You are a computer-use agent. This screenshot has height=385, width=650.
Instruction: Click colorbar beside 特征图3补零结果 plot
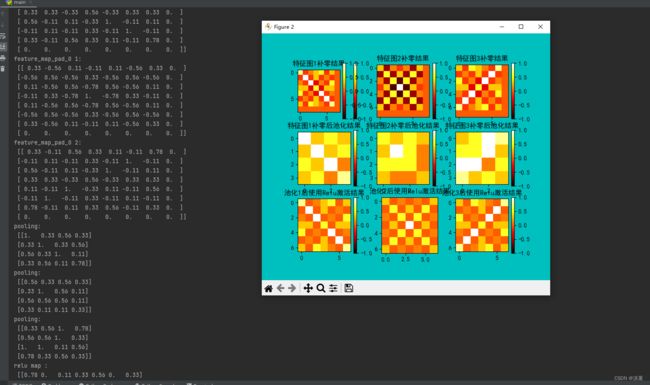click(513, 91)
